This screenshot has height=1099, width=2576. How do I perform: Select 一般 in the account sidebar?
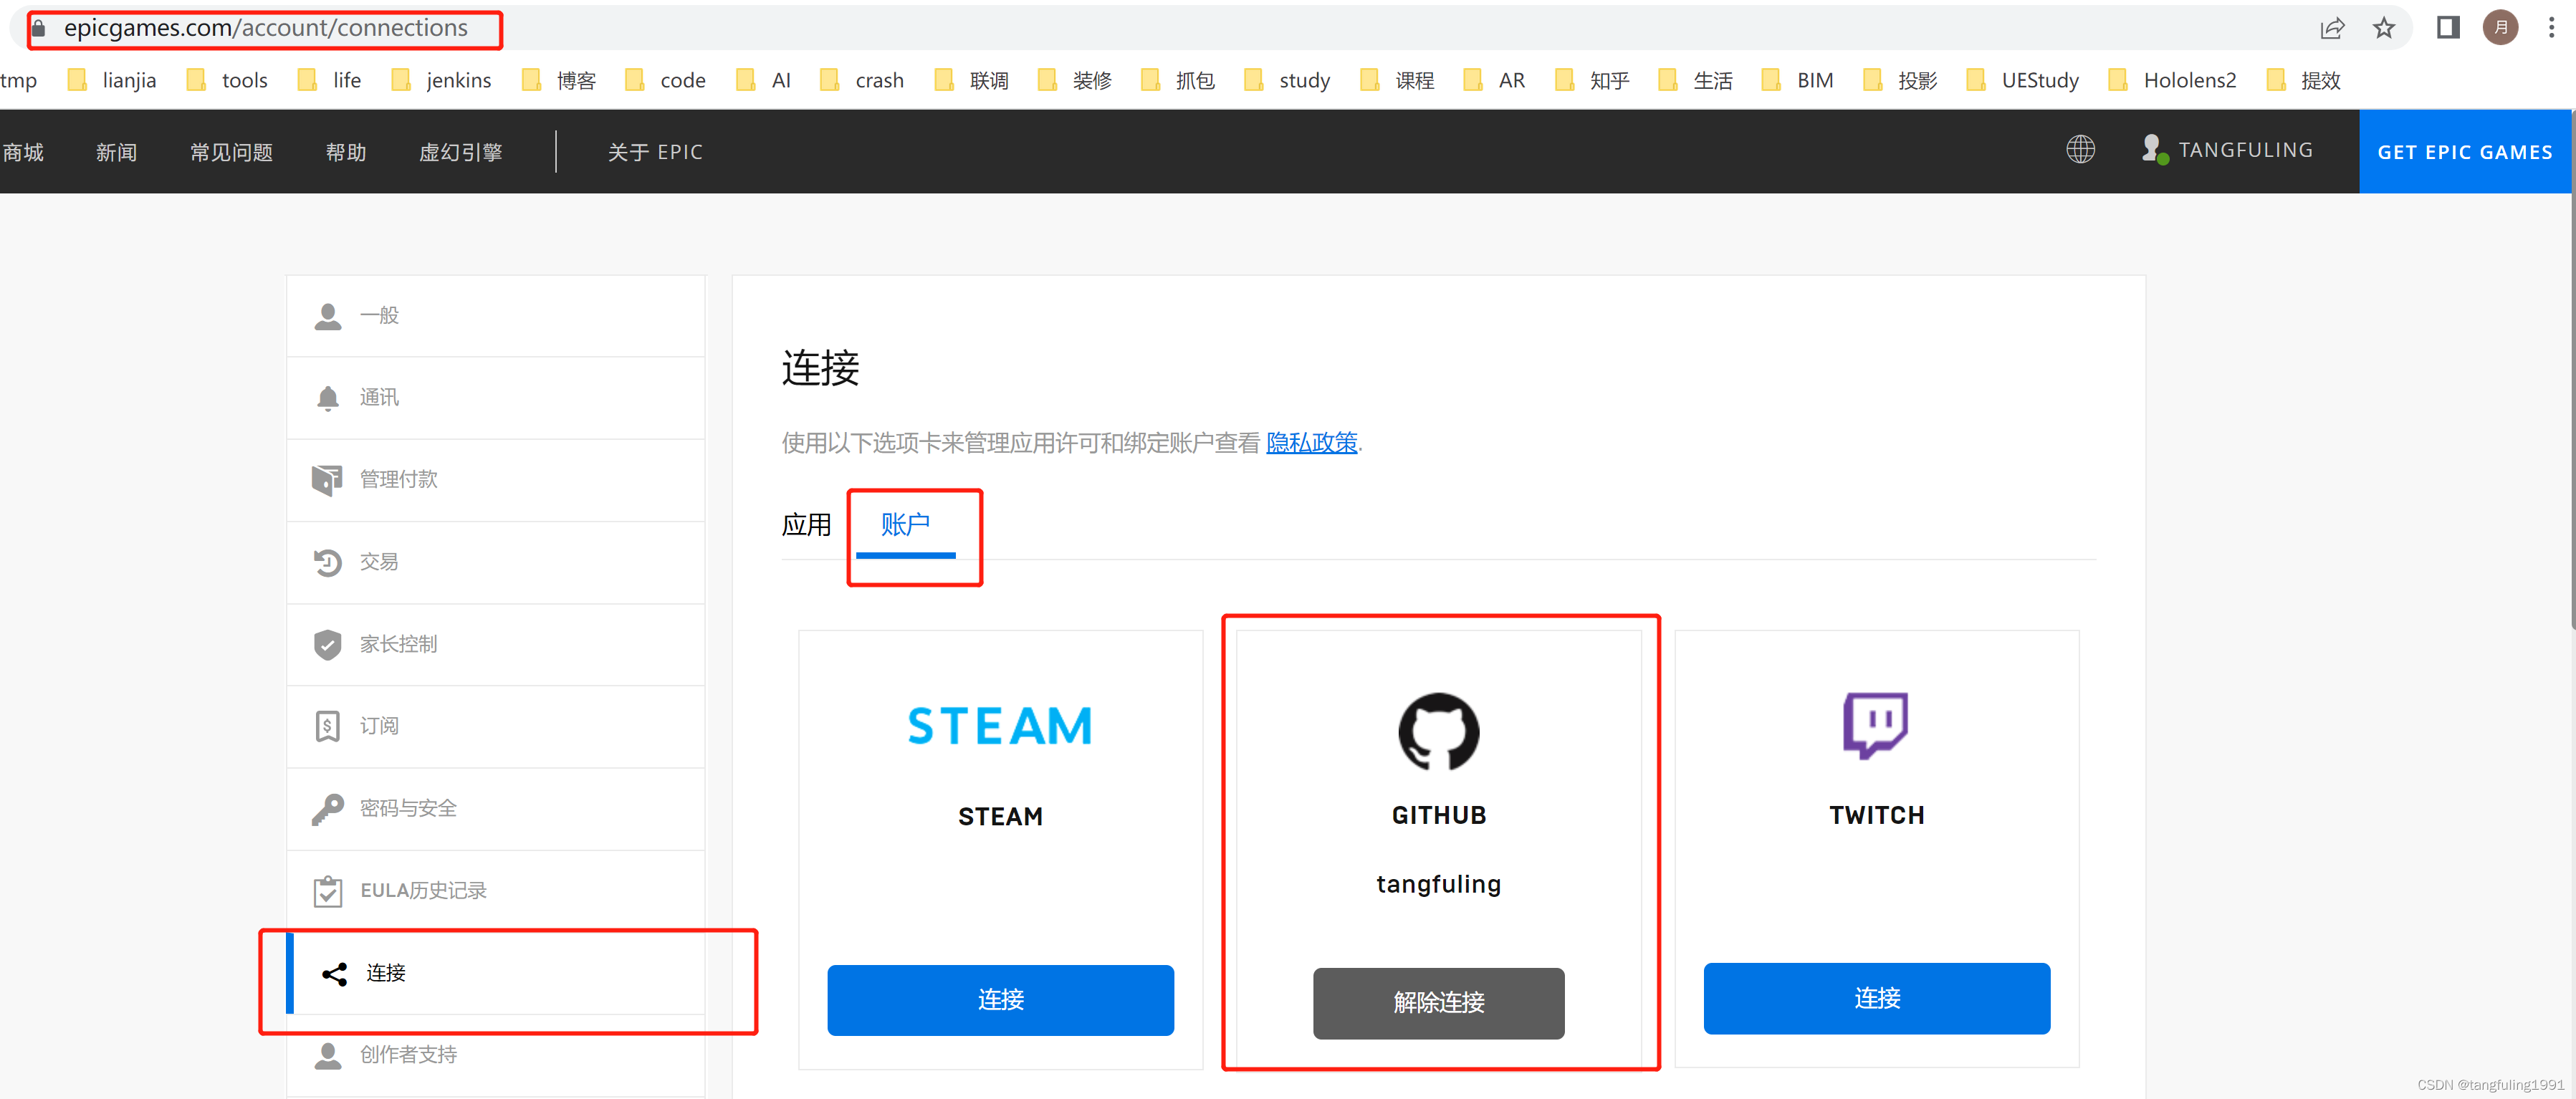tap(495, 316)
